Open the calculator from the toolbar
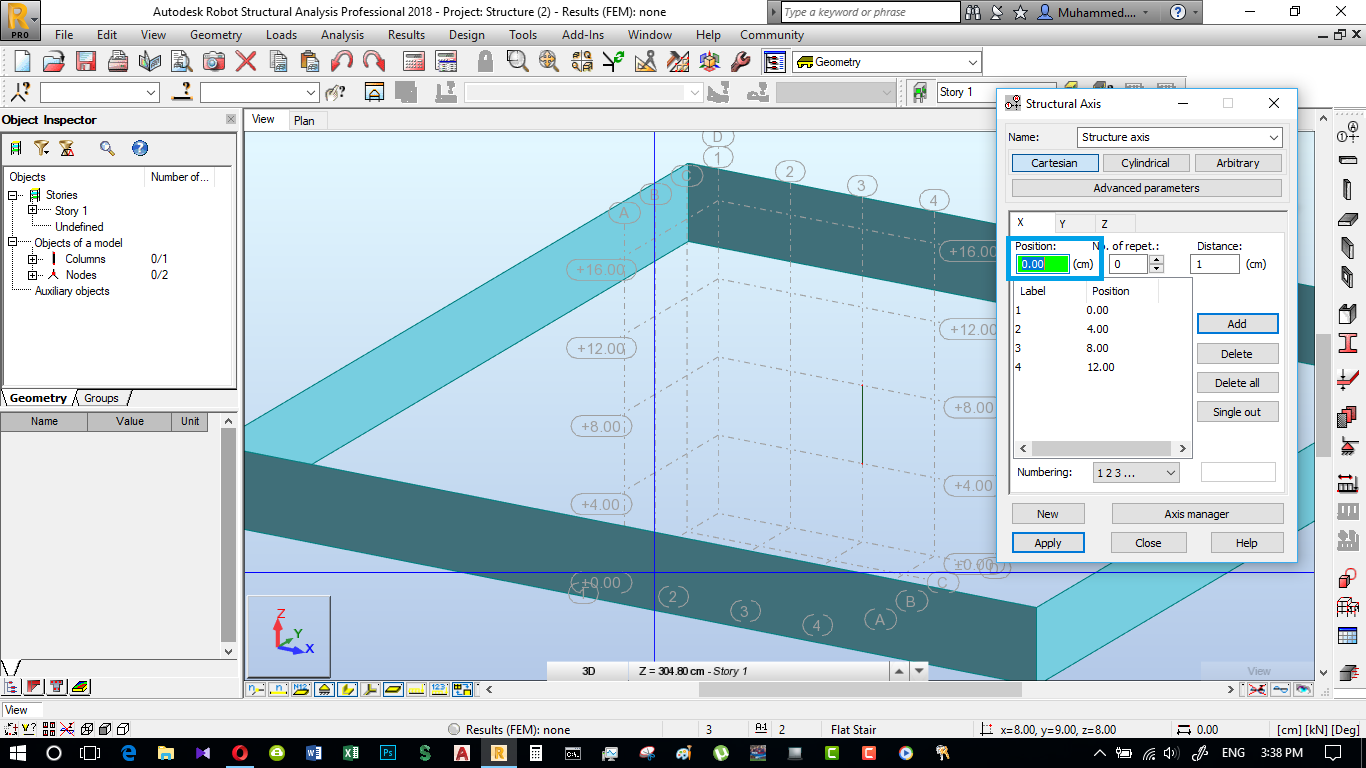This screenshot has width=1366, height=768. tap(413, 61)
